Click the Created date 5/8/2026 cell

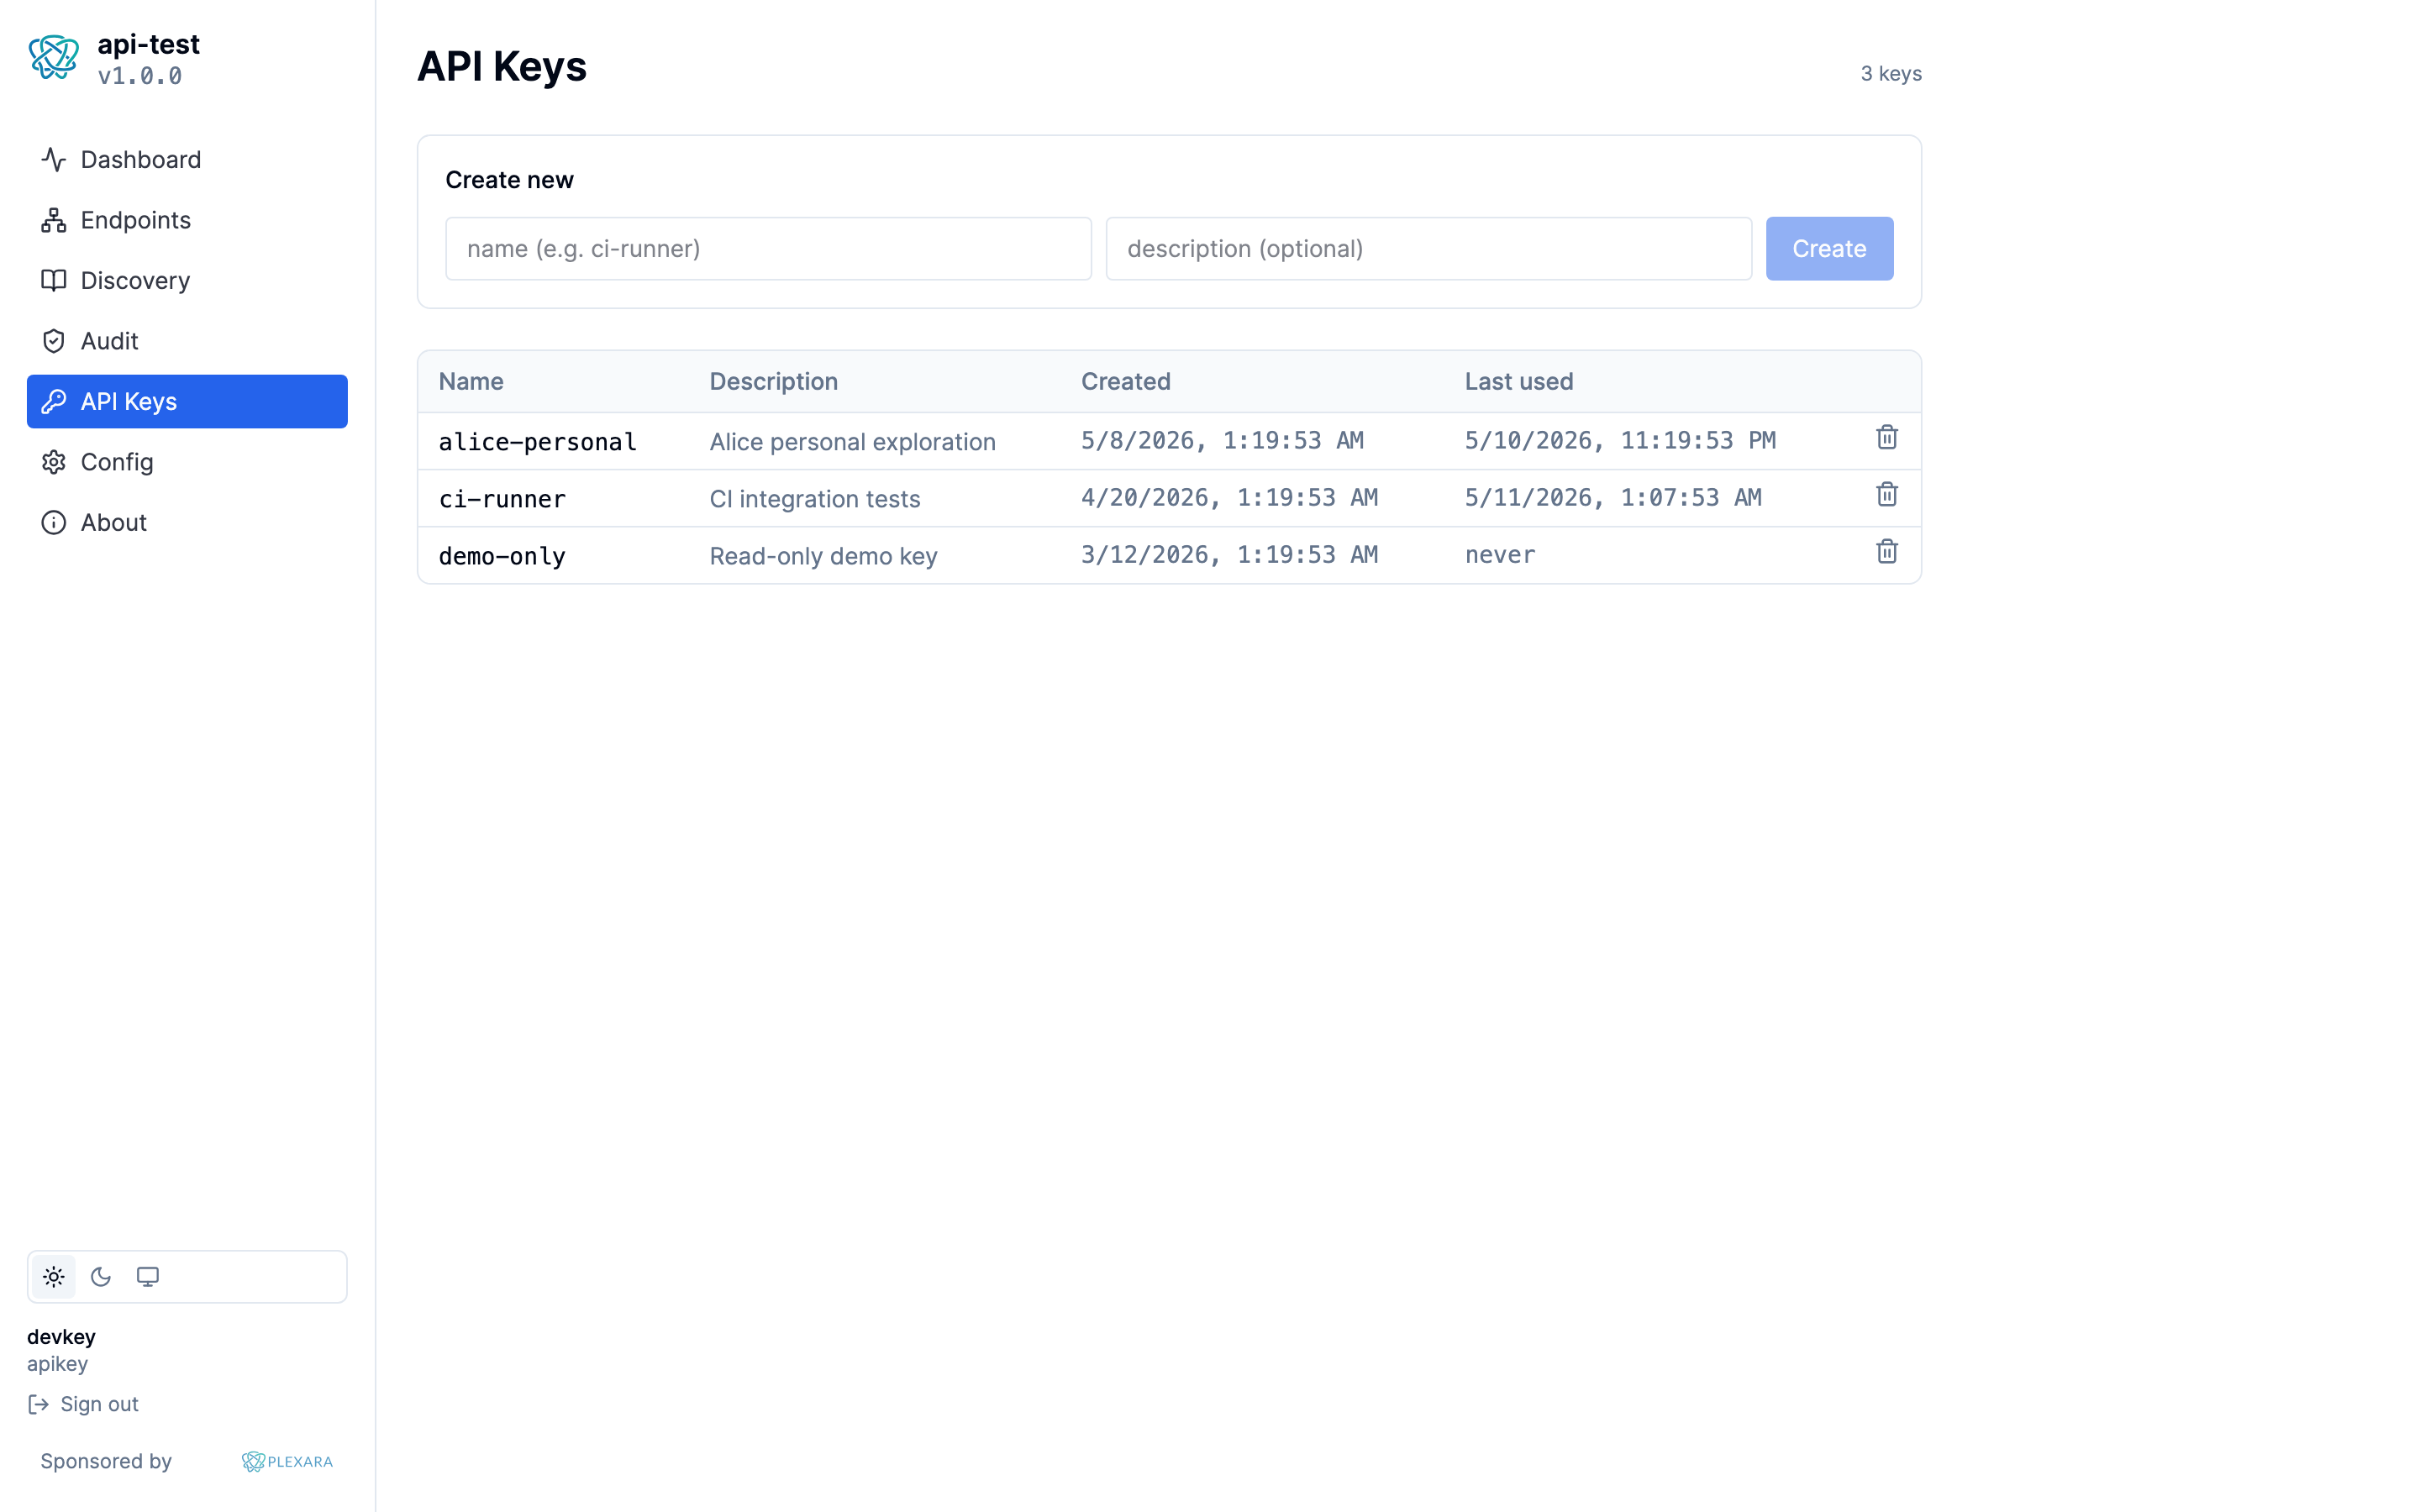click(x=1222, y=441)
